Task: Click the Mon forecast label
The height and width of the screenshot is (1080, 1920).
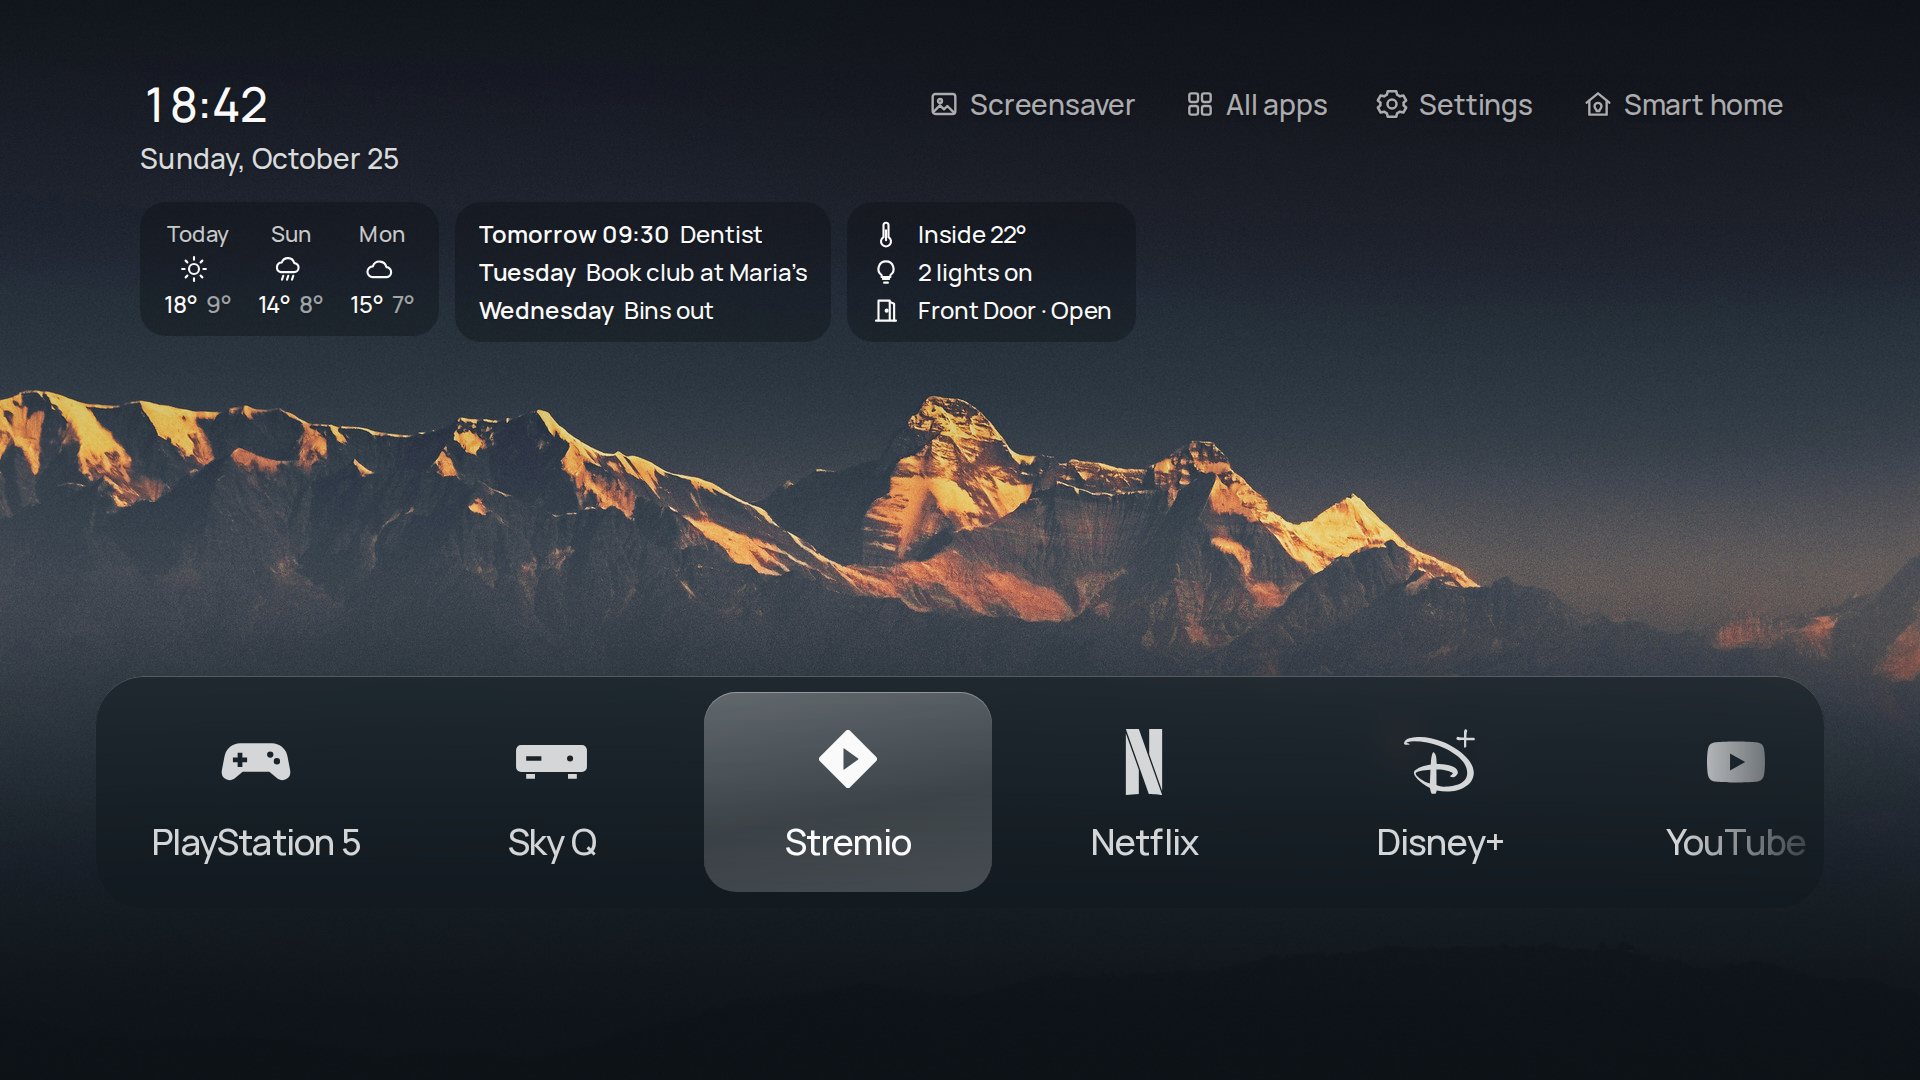Action: click(382, 234)
